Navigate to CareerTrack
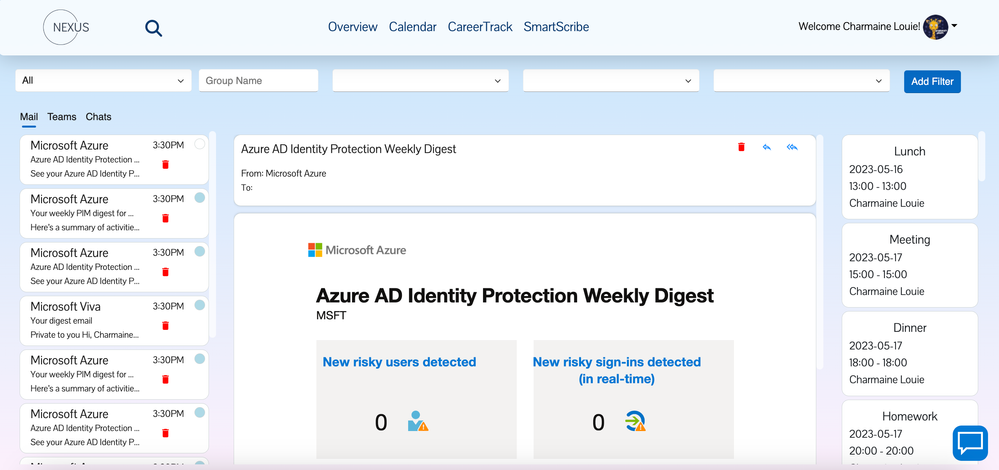This screenshot has height=470, width=999. 480,27
